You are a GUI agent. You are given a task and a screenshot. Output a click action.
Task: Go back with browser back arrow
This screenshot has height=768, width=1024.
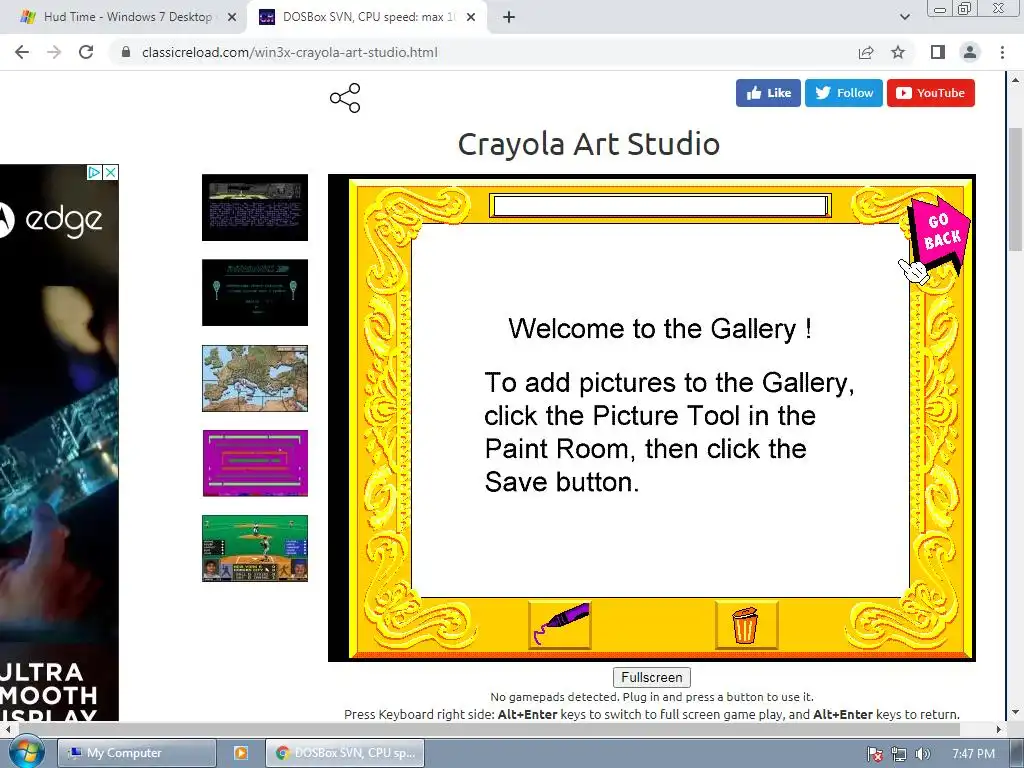pos(22,52)
